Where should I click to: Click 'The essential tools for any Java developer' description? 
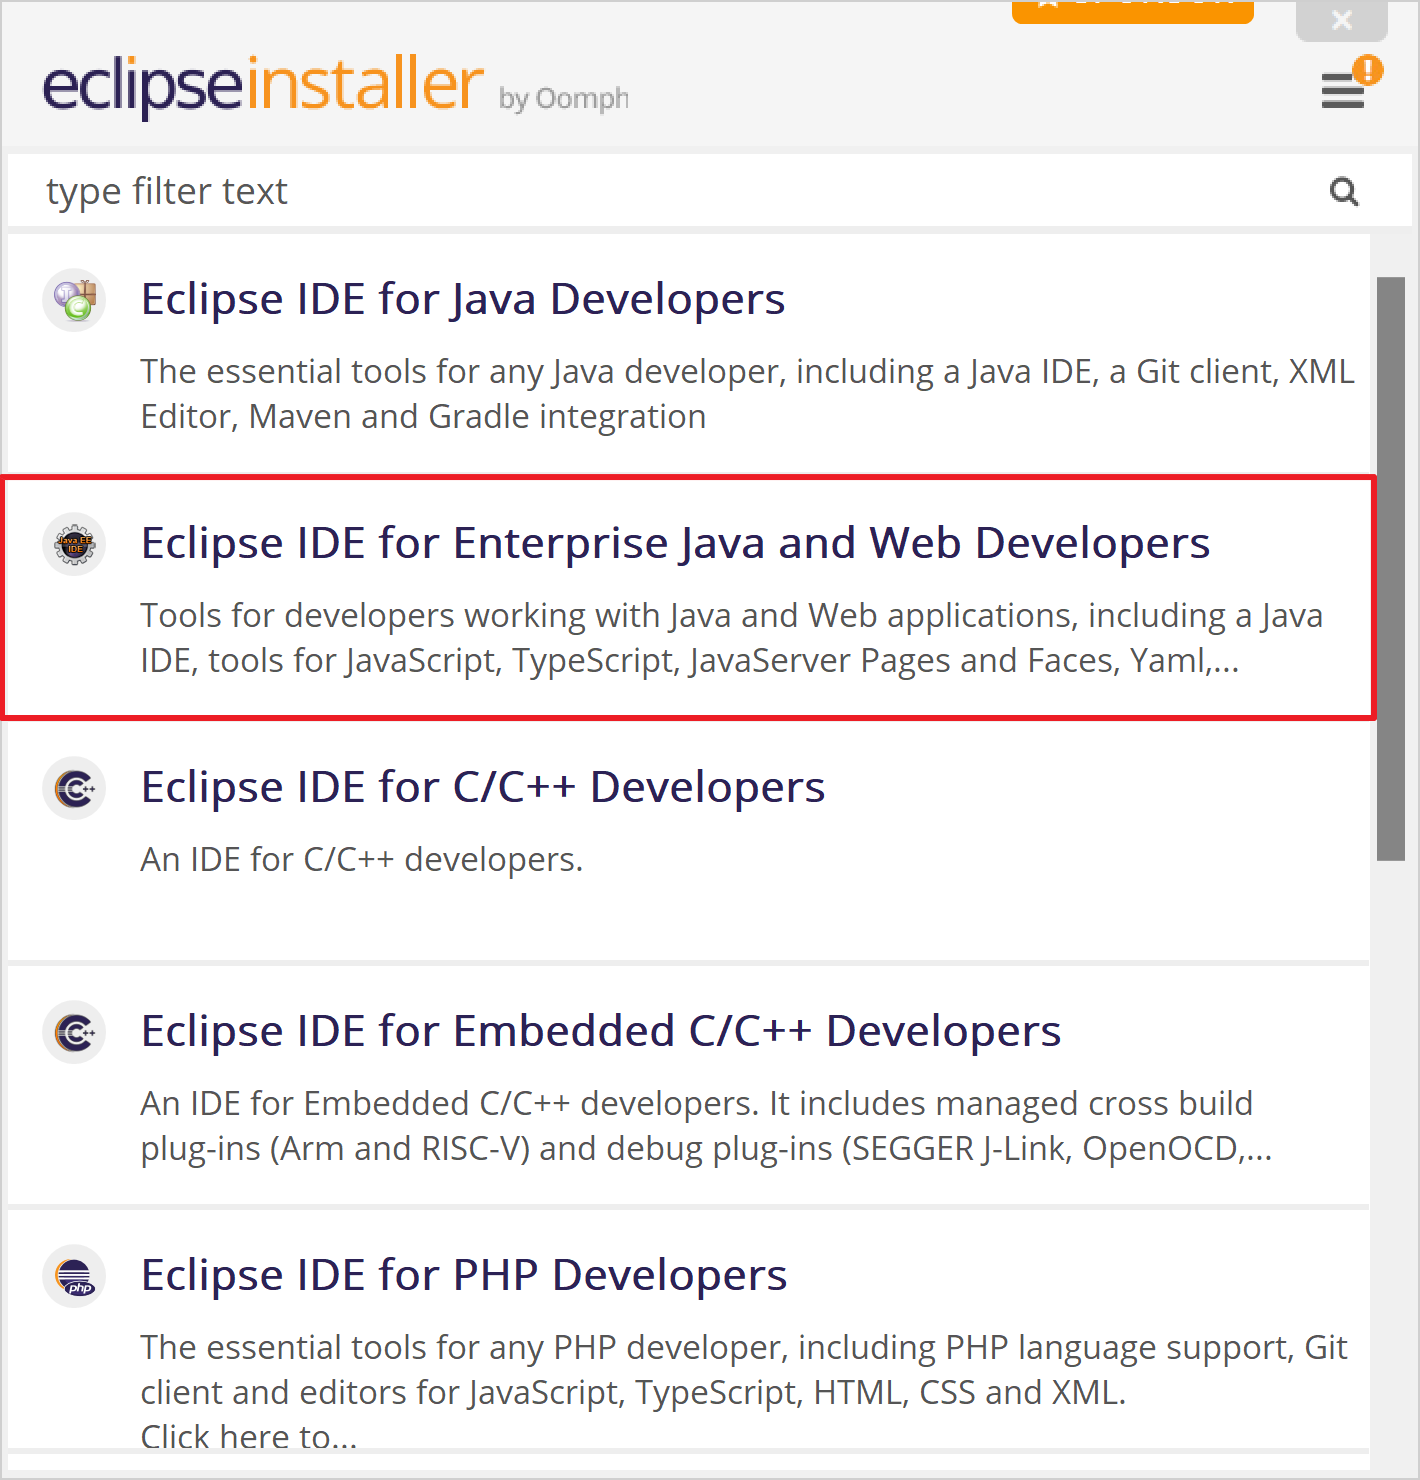[747, 394]
